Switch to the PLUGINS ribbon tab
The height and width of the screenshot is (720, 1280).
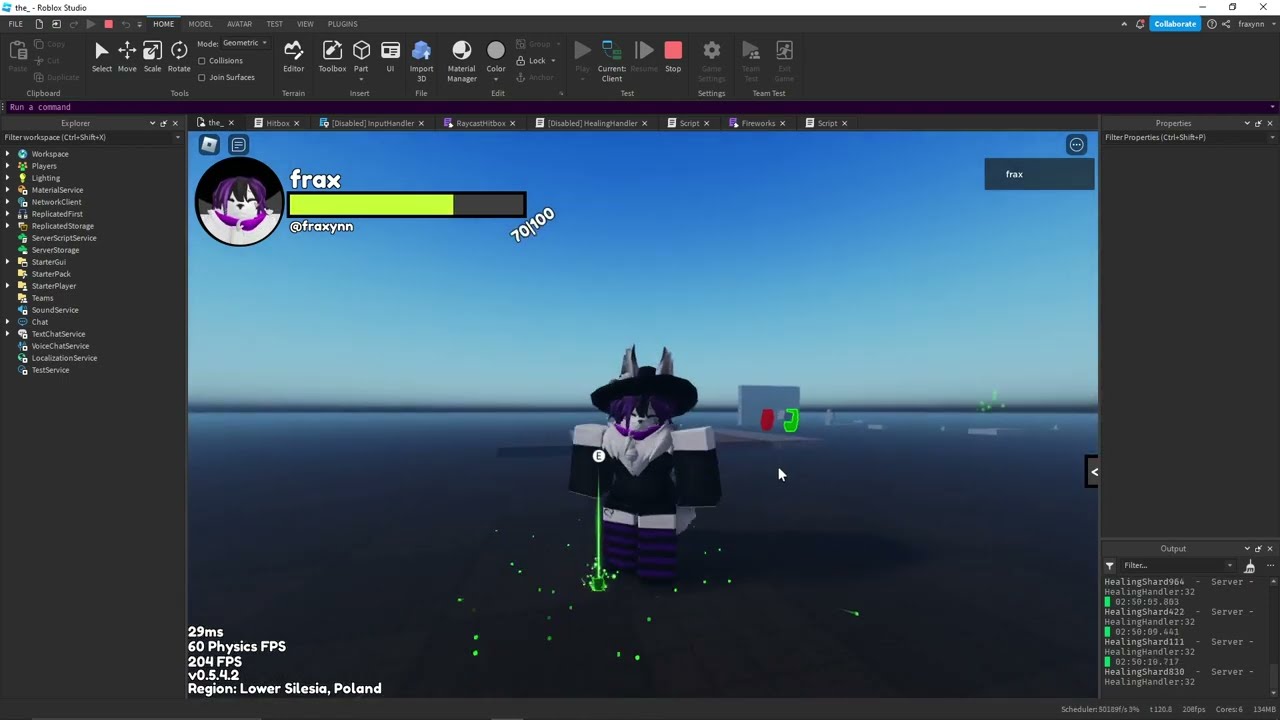click(x=342, y=24)
